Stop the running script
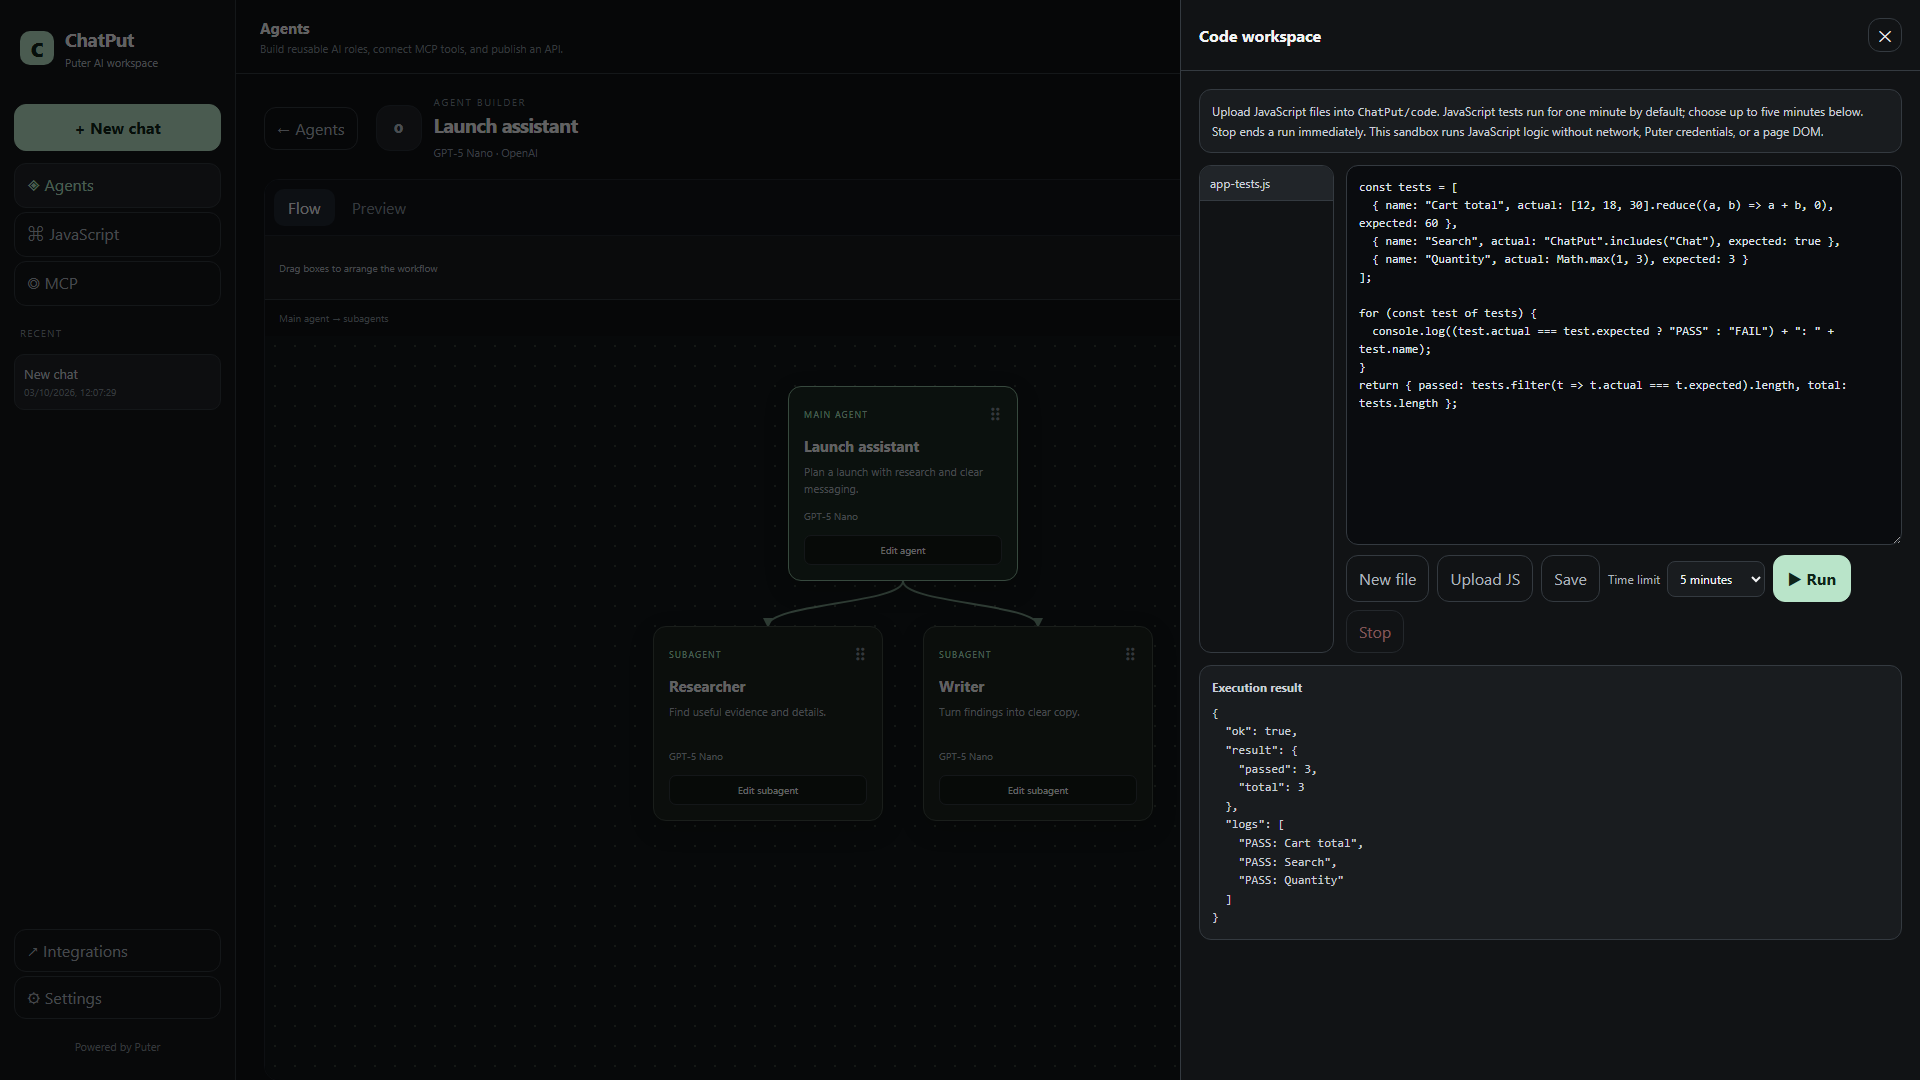 pos(1374,632)
